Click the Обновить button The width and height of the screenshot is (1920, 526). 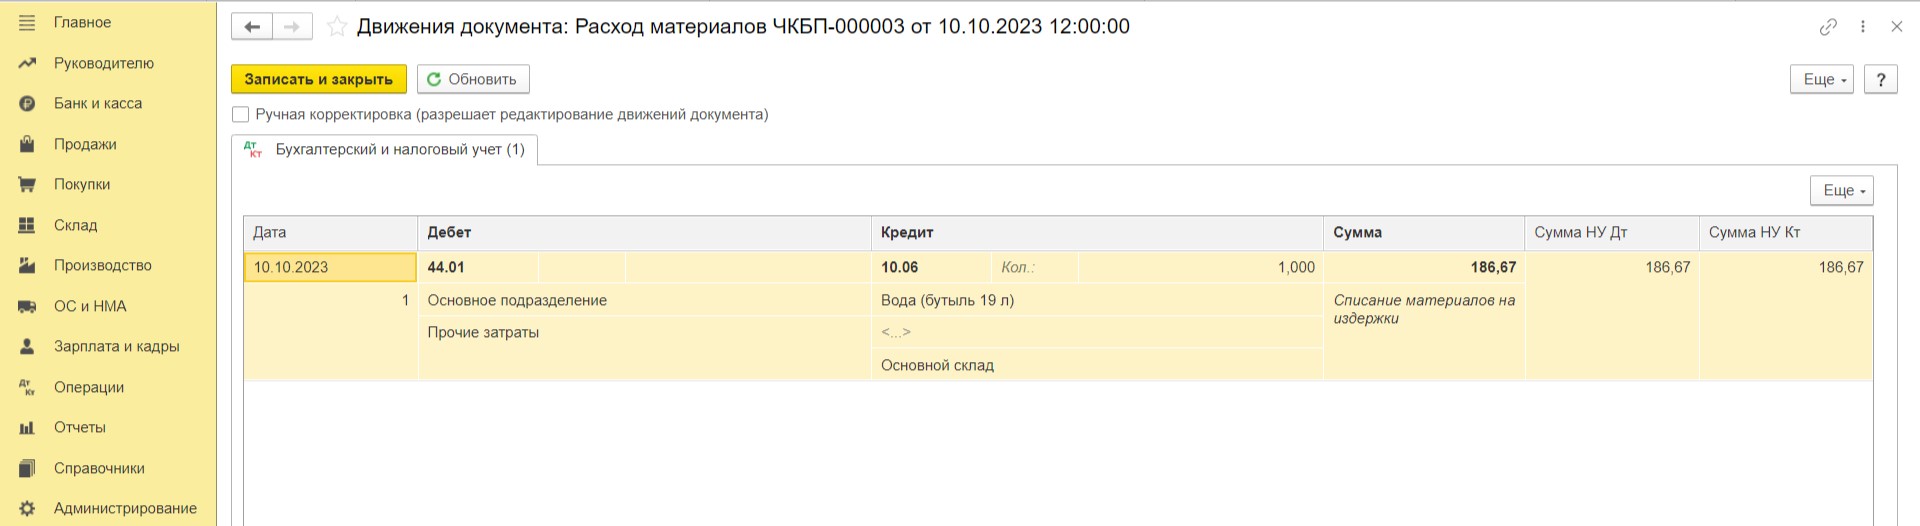473,79
